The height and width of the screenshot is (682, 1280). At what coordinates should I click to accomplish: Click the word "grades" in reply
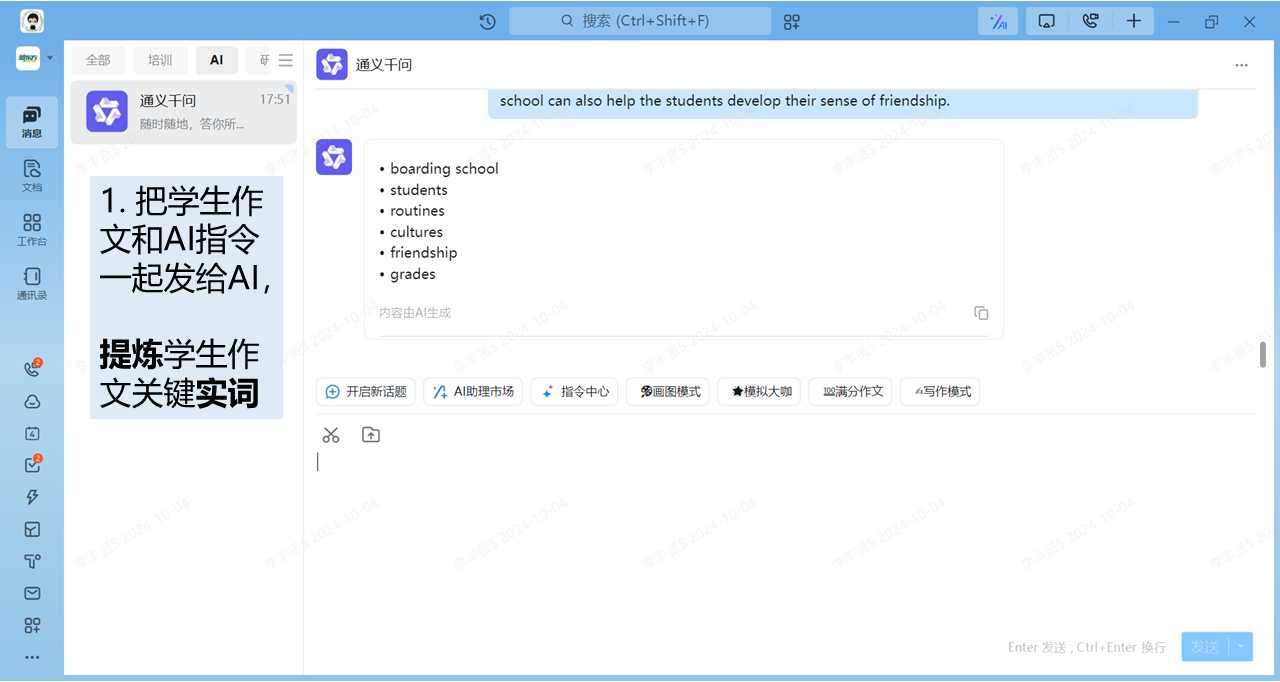pos(413,274)
